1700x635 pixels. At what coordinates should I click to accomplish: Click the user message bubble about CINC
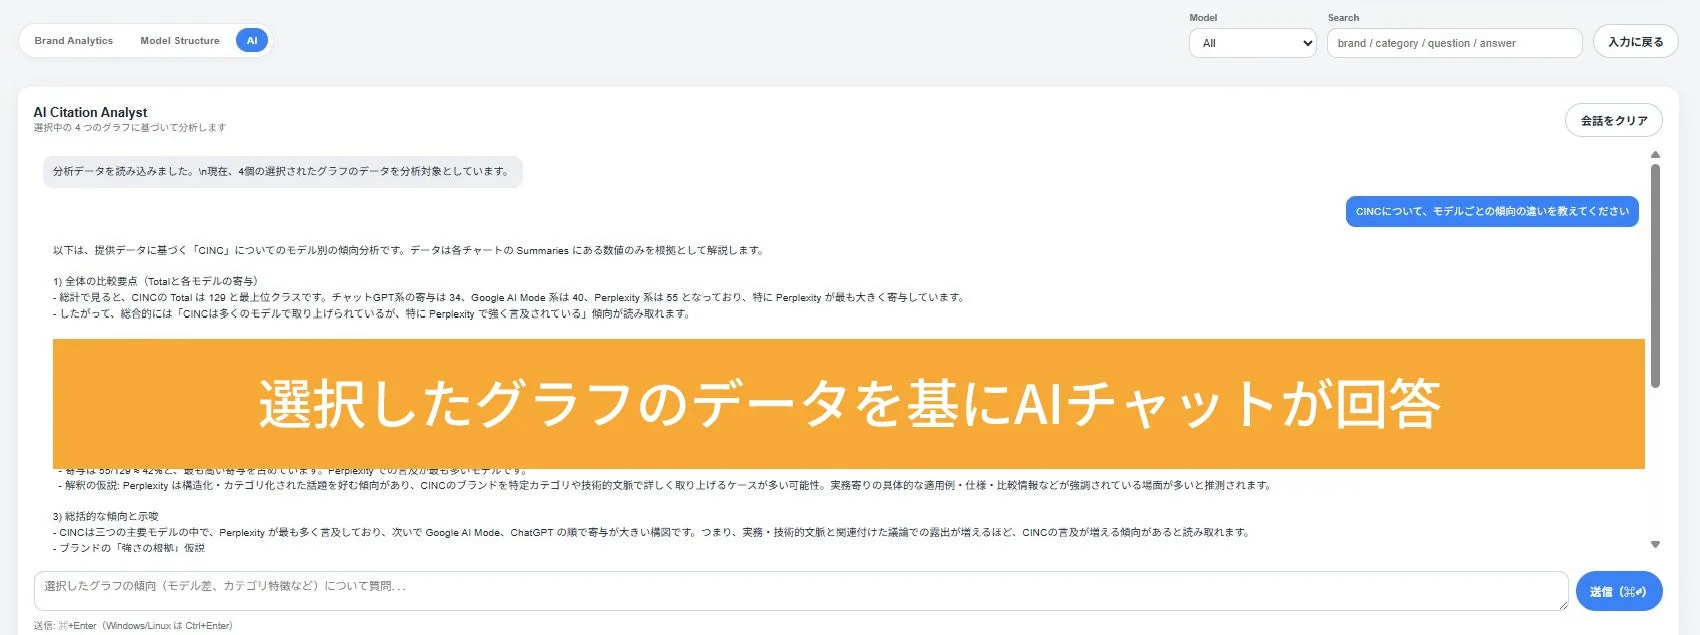[1492, 211]
